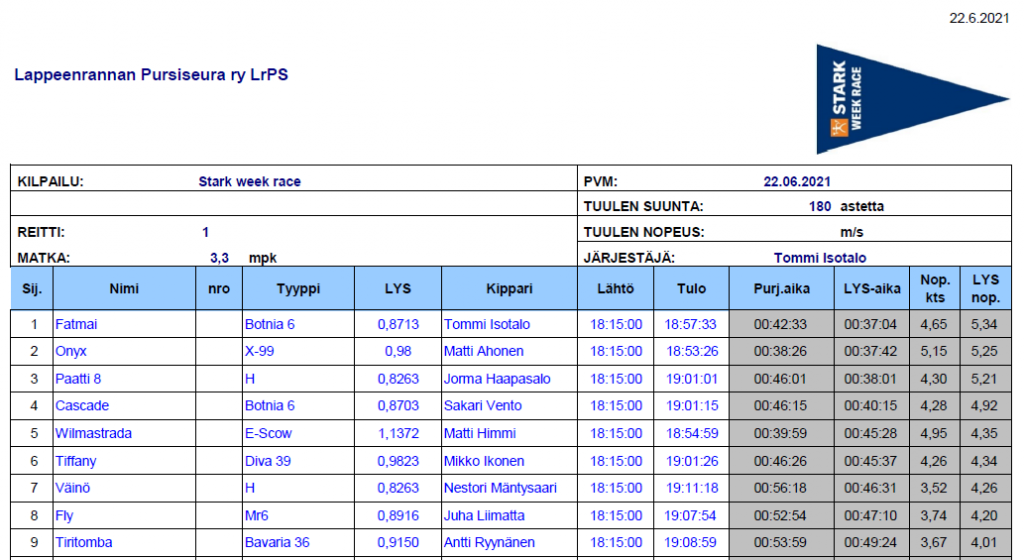1024x560 pixels.
Task: Click the 'Sij.' column header
Action: 32,288
